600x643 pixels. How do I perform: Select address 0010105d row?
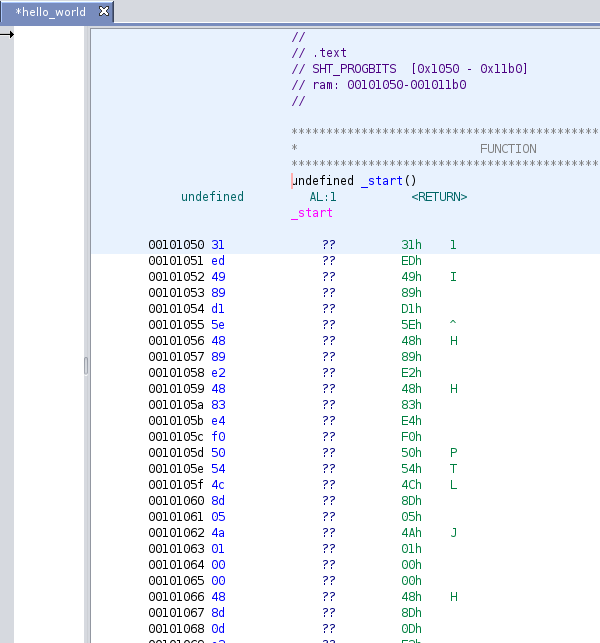(176, 453)
